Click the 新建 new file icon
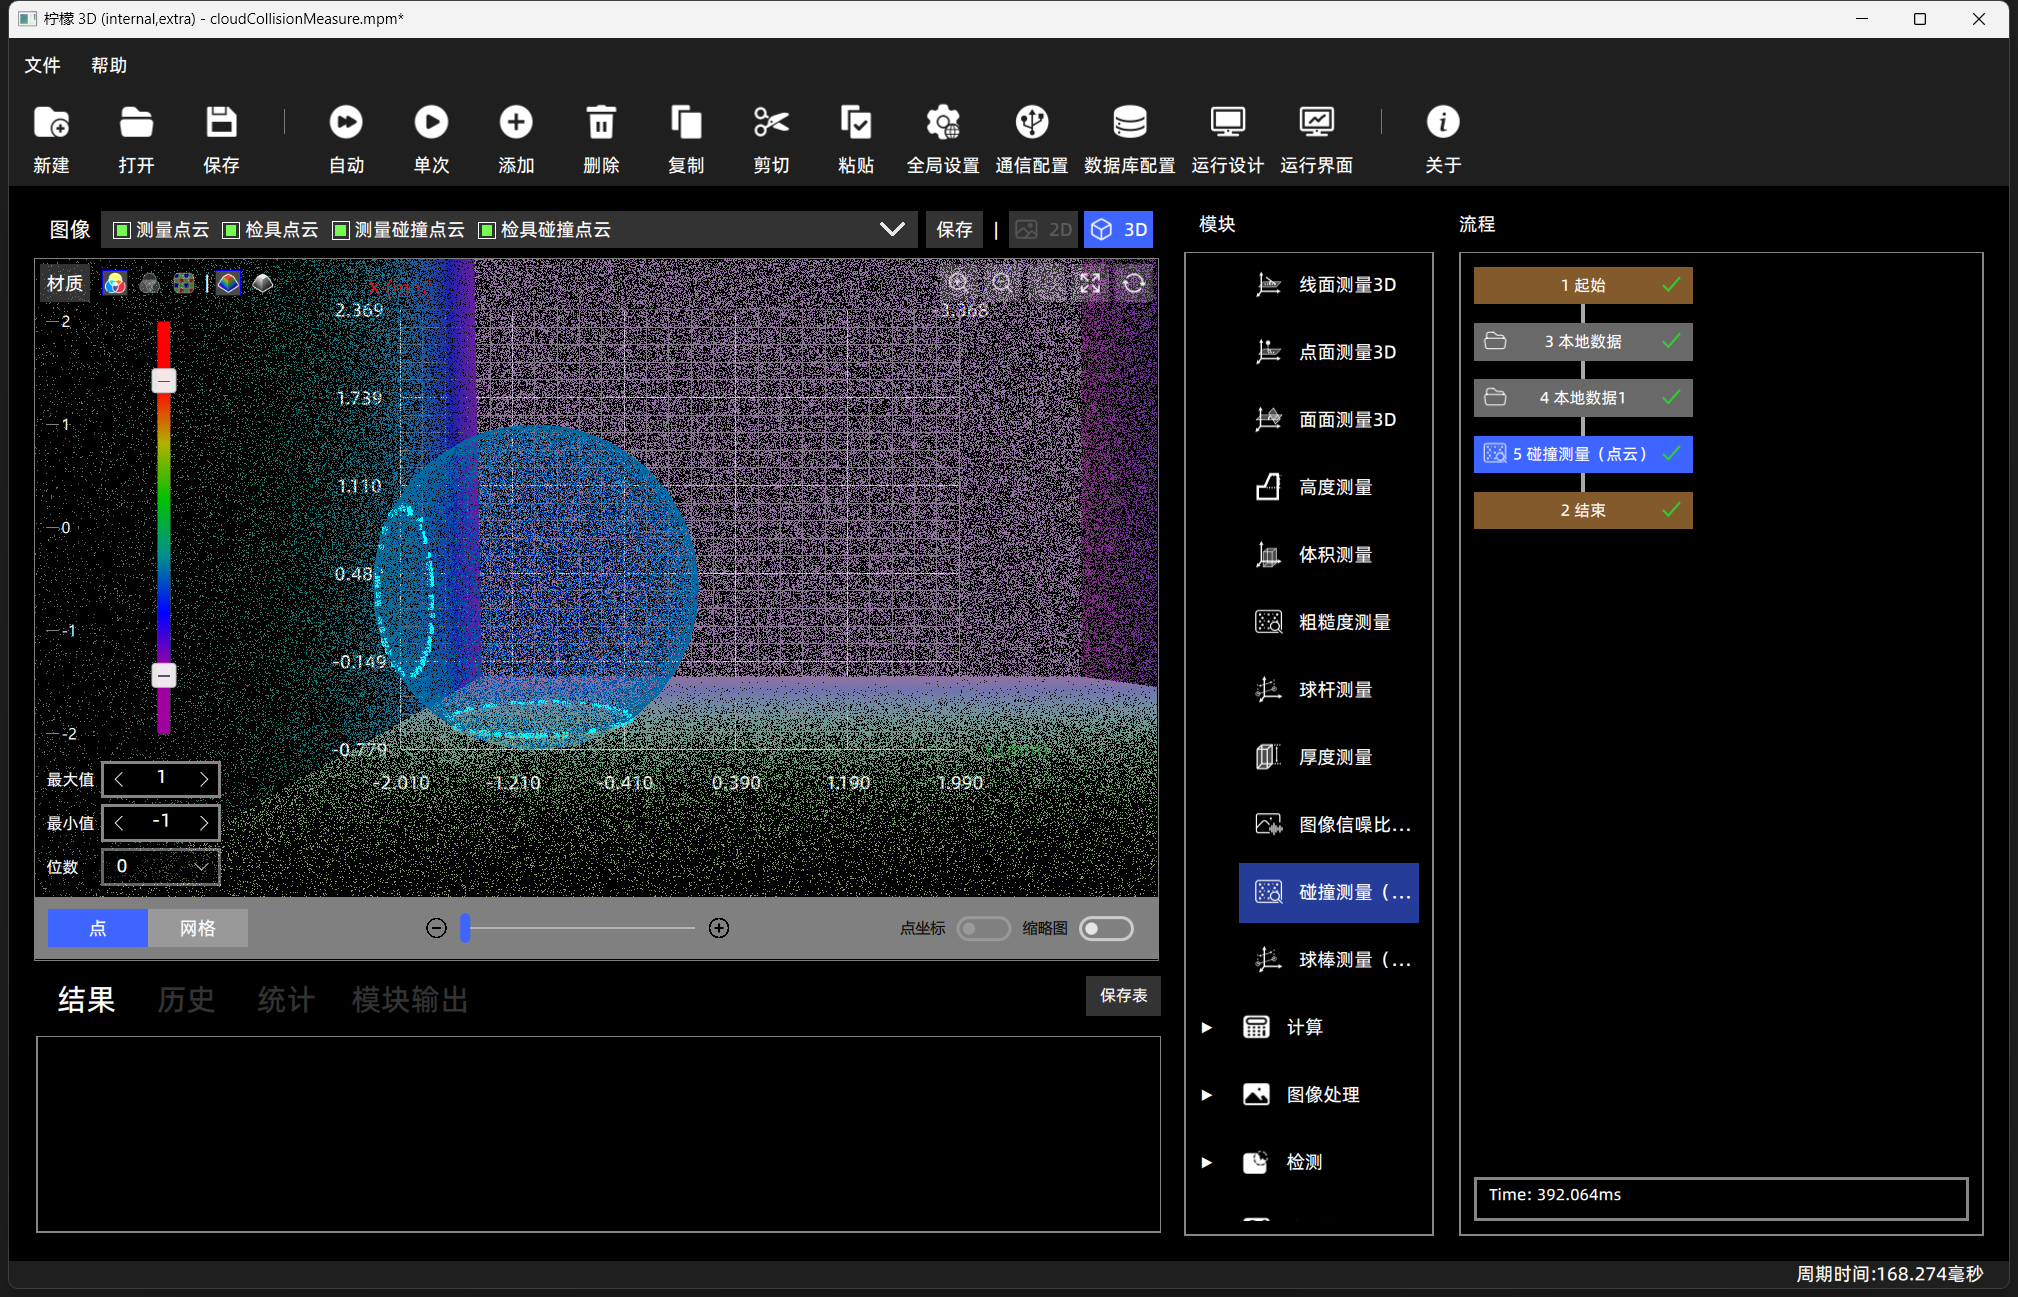 point(51,123)
